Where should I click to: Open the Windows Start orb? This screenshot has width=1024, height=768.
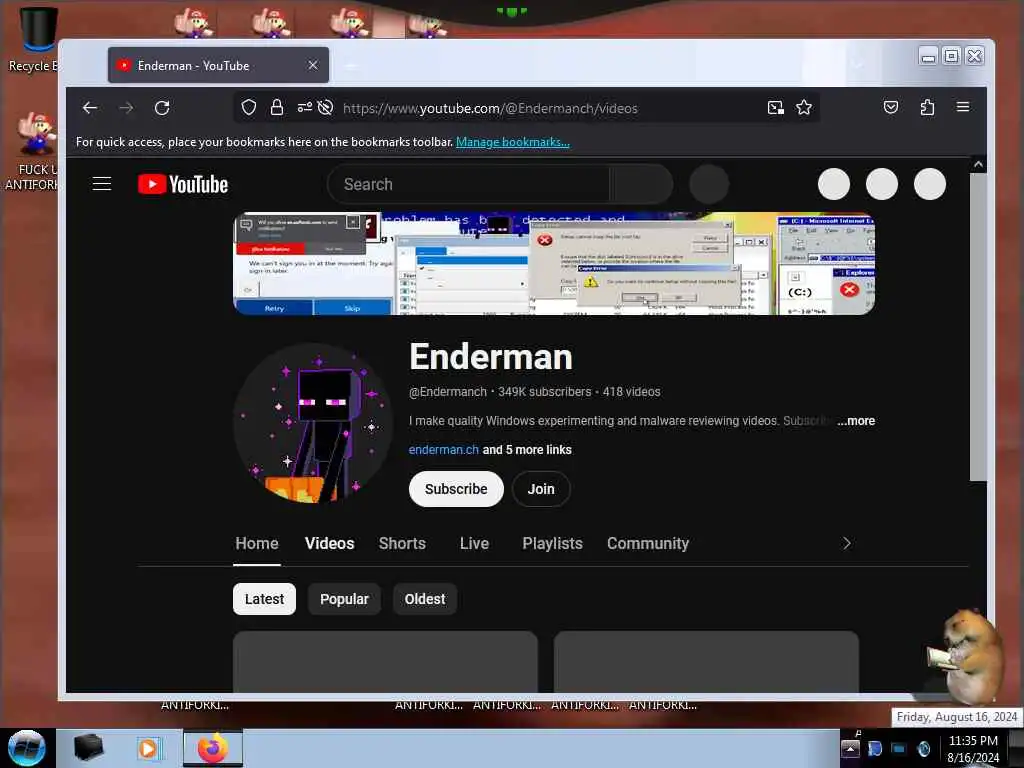(27, 748)
